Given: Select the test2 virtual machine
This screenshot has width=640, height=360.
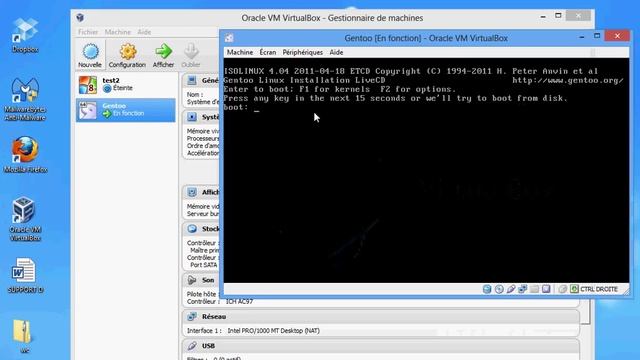Looking at the screenshot, I should click(126, 85).
